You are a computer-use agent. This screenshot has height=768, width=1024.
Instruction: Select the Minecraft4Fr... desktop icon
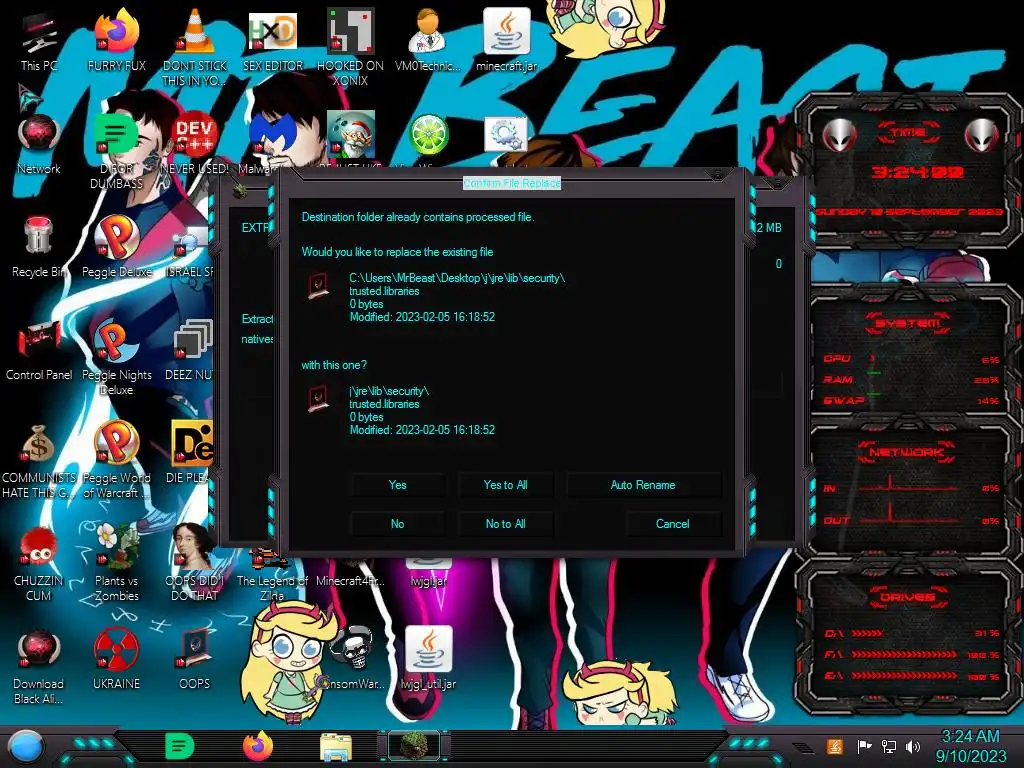(350, 575)
